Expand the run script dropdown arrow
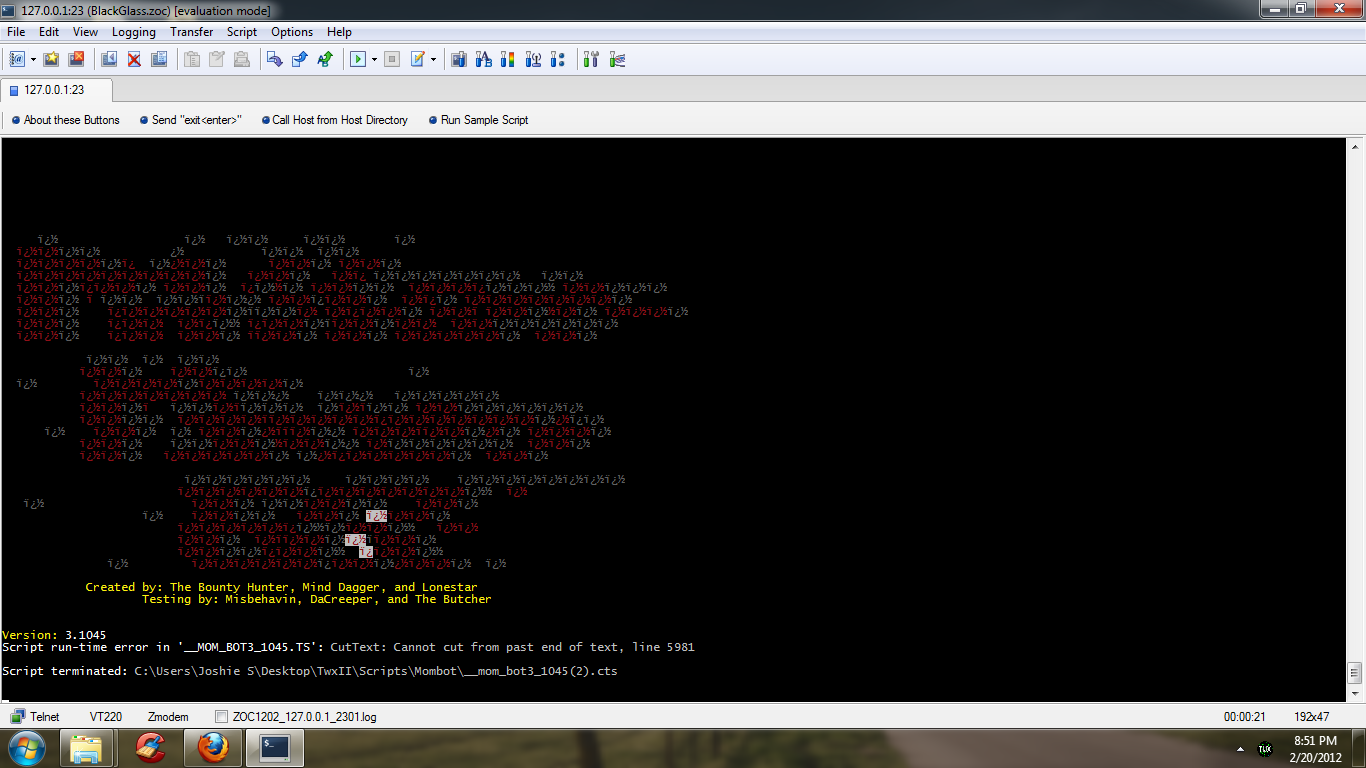Screen dimensions: 1366x768 tap(374, 60)
